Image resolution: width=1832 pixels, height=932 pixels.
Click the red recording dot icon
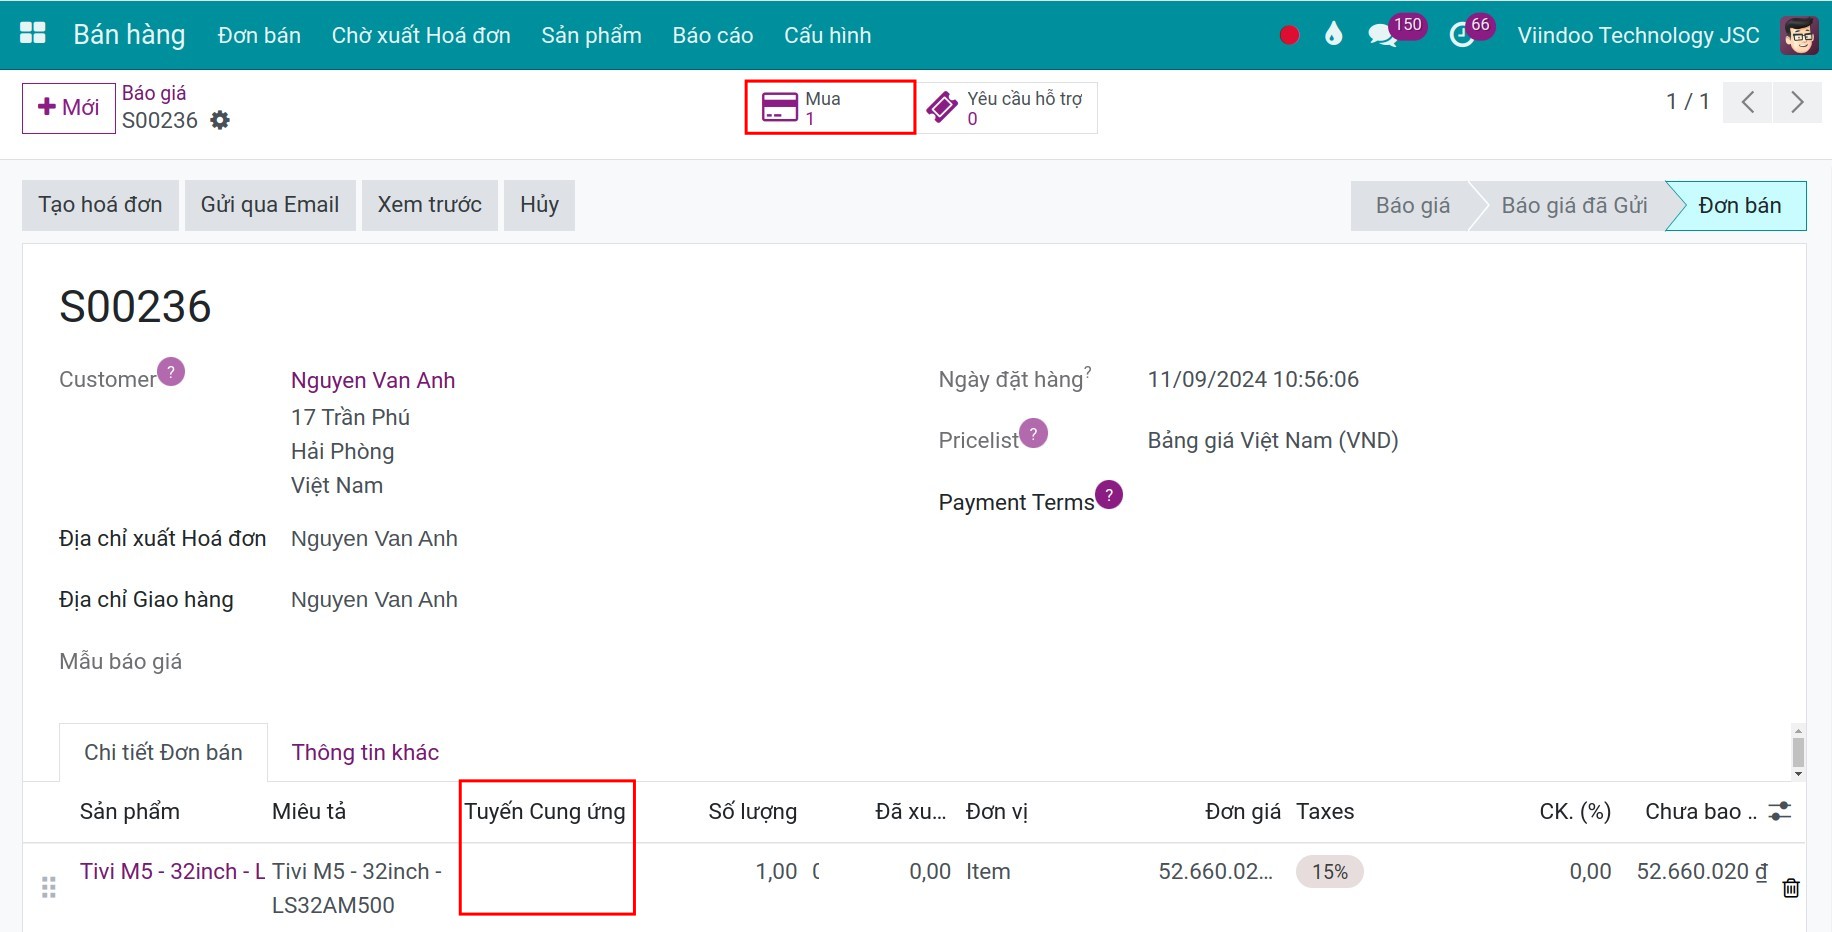(x=1289, y=35)
